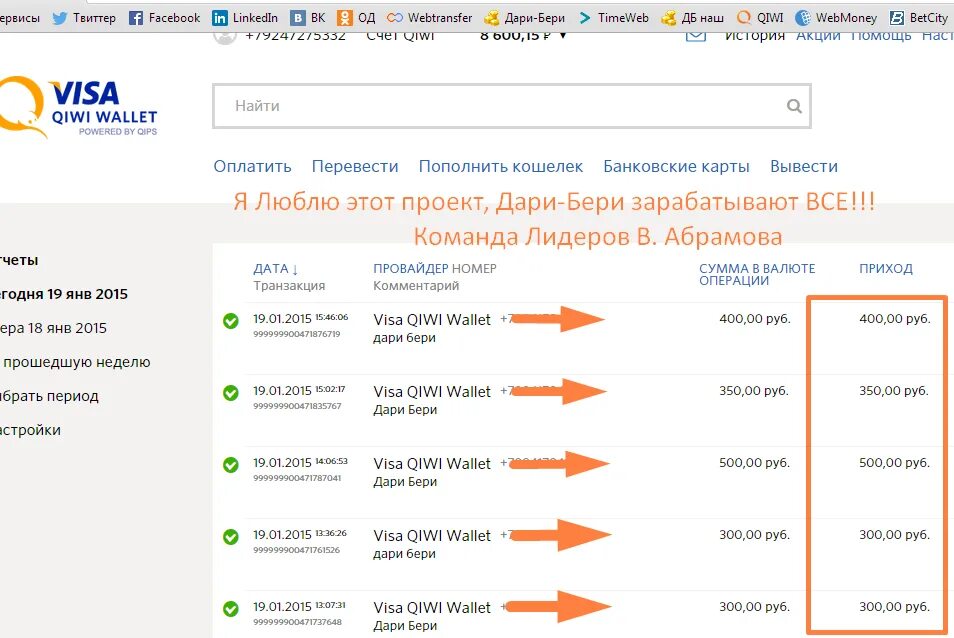Open the mail envelope icon
The image size is (954, 638).
click(696, 35)
